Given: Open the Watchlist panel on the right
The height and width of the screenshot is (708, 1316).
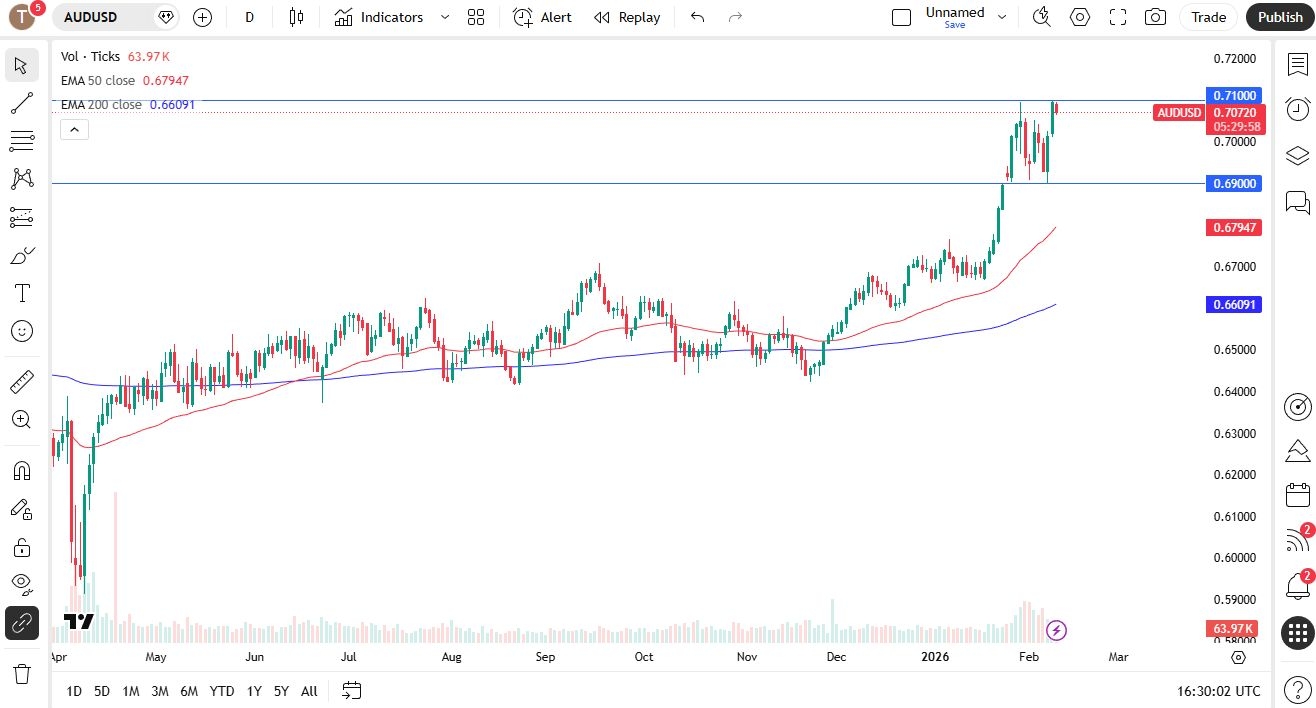Looking at the screenshot, I should [x=1297, y=64].
